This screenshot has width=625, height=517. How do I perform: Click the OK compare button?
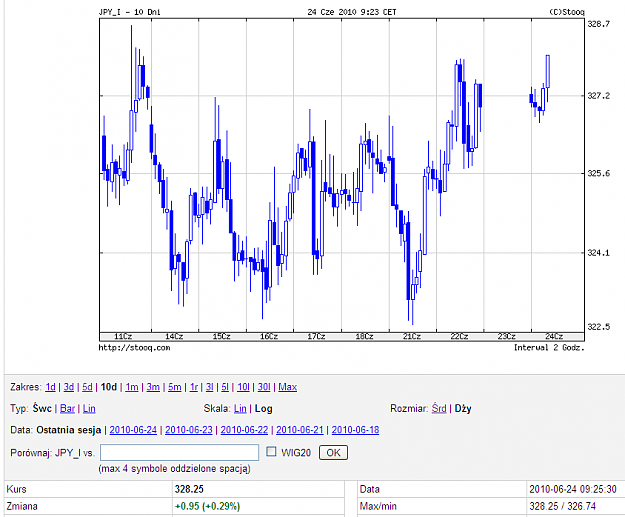coord(333,453)
